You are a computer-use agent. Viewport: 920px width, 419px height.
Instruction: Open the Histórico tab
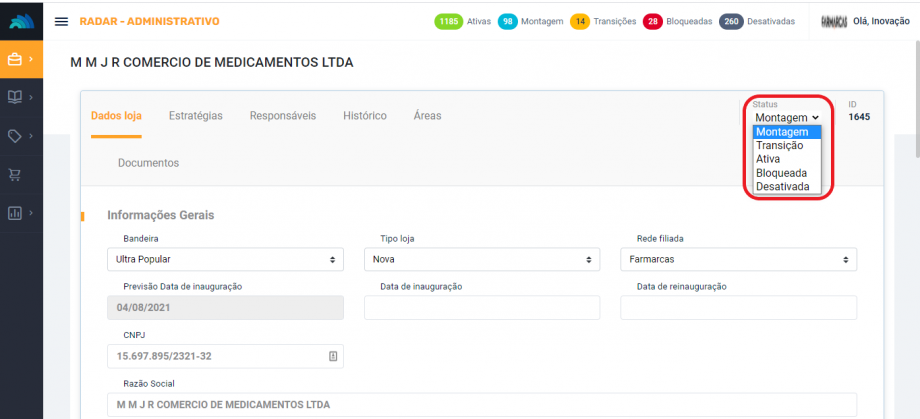point(364,116)
